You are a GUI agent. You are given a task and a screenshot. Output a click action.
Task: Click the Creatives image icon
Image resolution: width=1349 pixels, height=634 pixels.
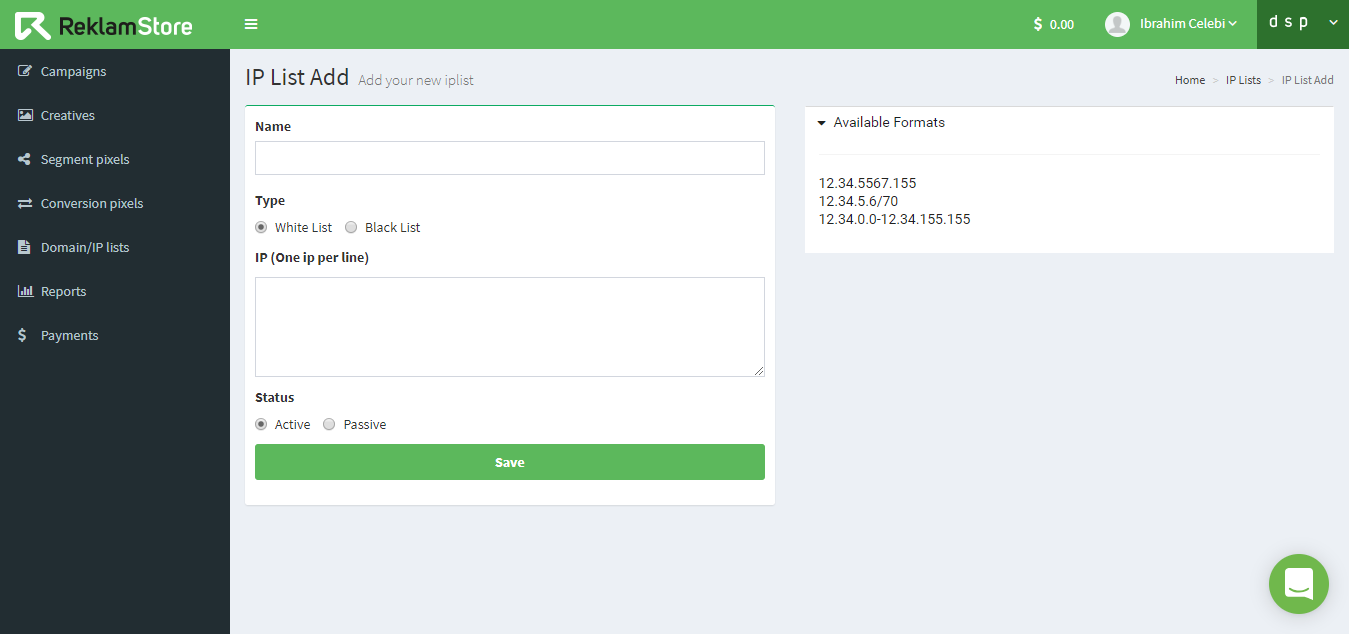[x=25, y=115]
